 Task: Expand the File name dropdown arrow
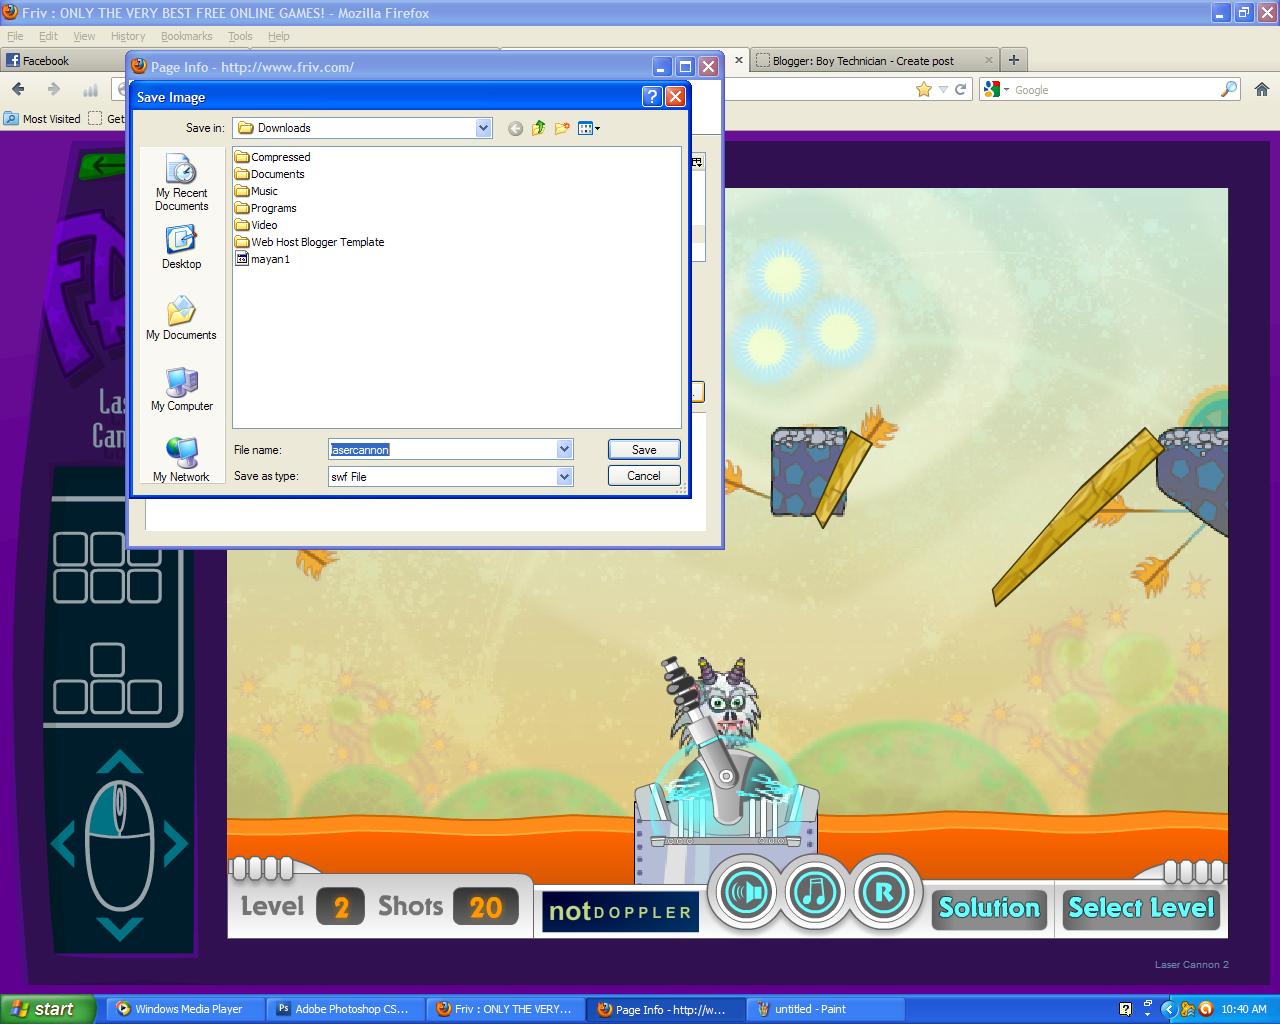click(x=564, y=450)
